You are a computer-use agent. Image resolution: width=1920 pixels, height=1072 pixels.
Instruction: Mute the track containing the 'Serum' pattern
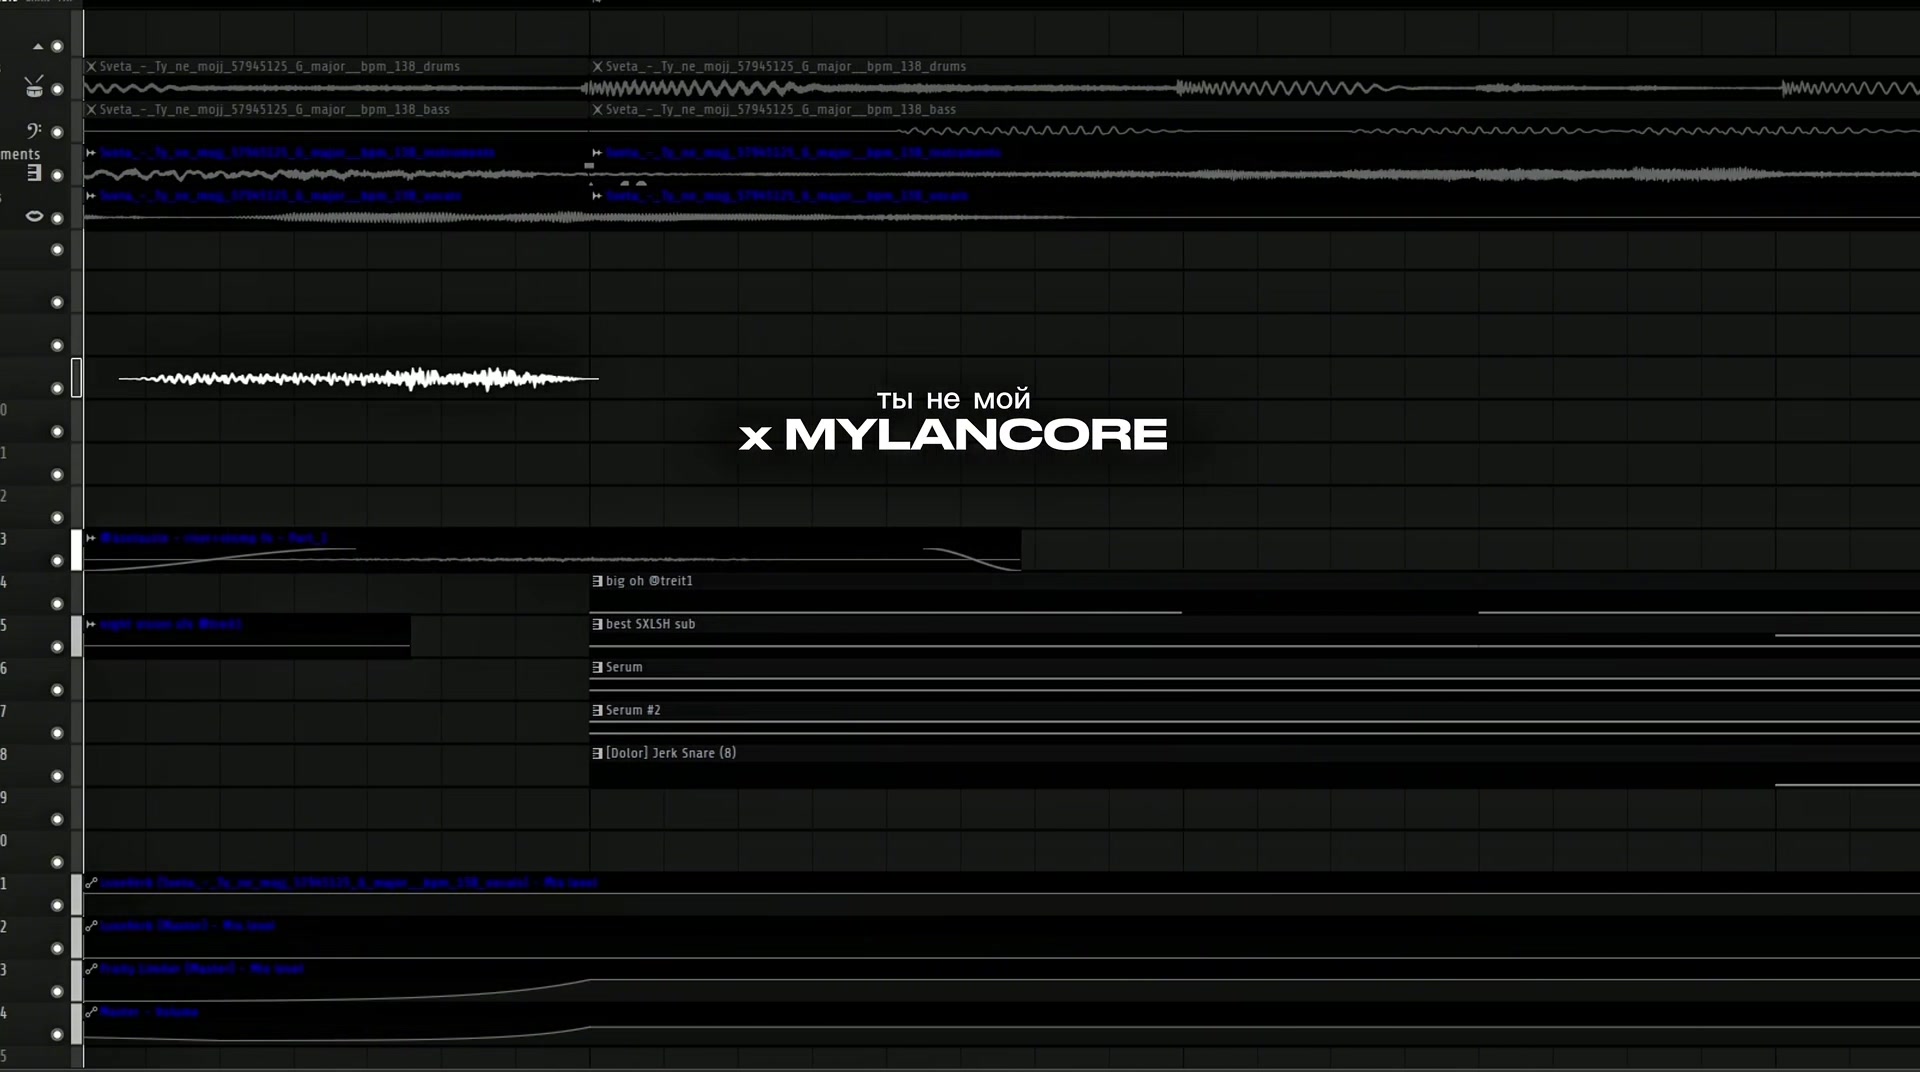tap(57, 690)
